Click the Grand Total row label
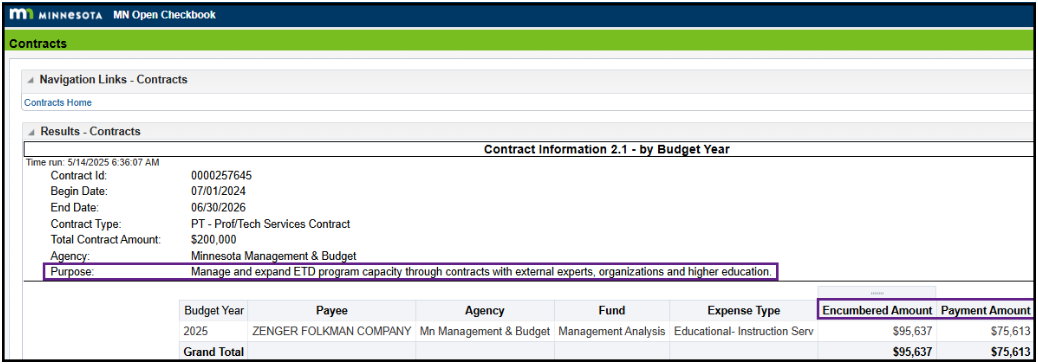The width and height of the screenshot is (1038, 364). pos(214,352)
